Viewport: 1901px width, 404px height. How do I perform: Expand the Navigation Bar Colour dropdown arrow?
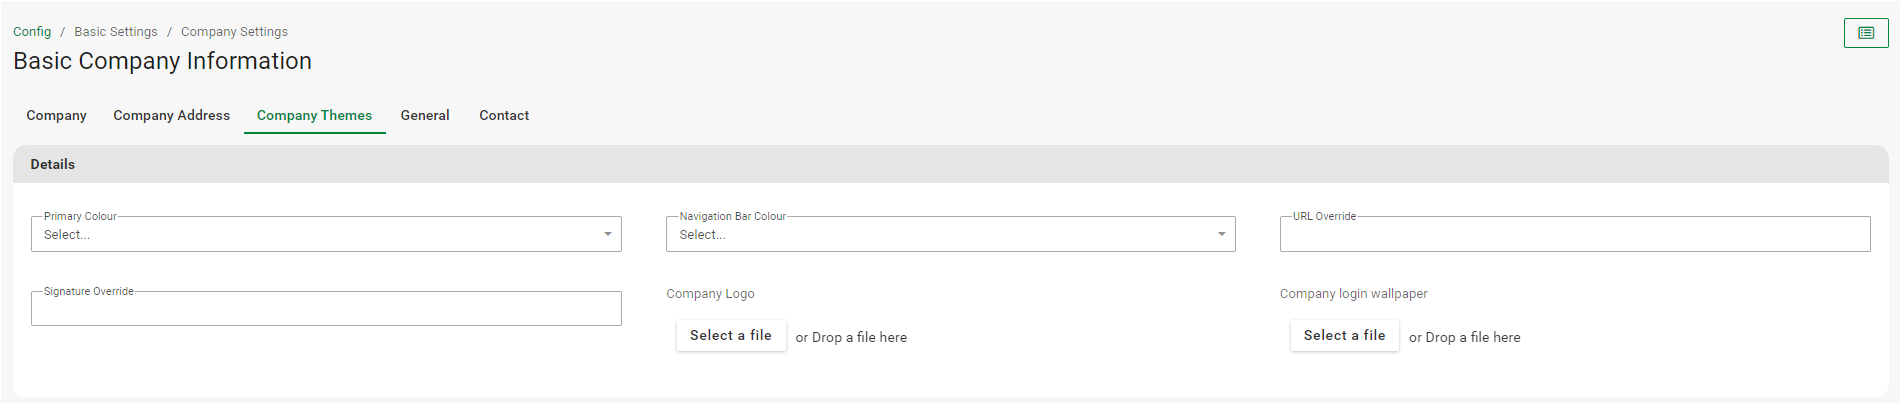tap(1221, 235)
